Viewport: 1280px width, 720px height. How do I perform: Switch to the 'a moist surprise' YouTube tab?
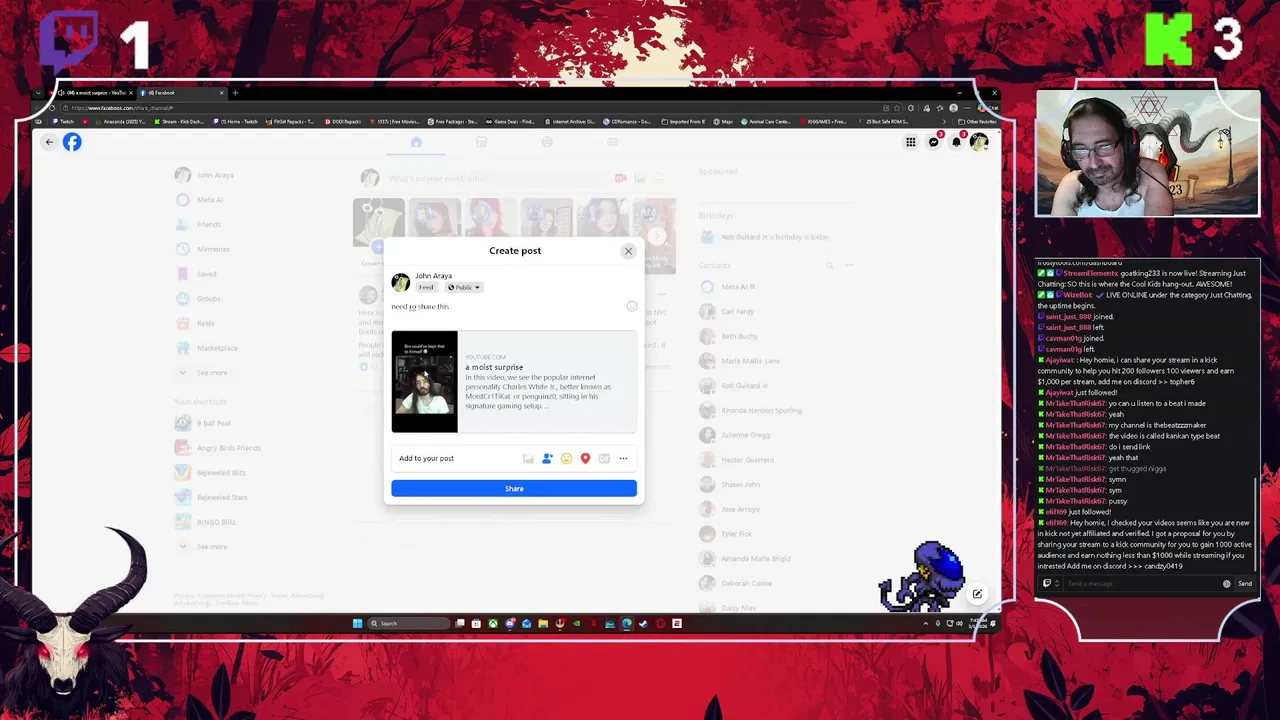tap(96, 93)
